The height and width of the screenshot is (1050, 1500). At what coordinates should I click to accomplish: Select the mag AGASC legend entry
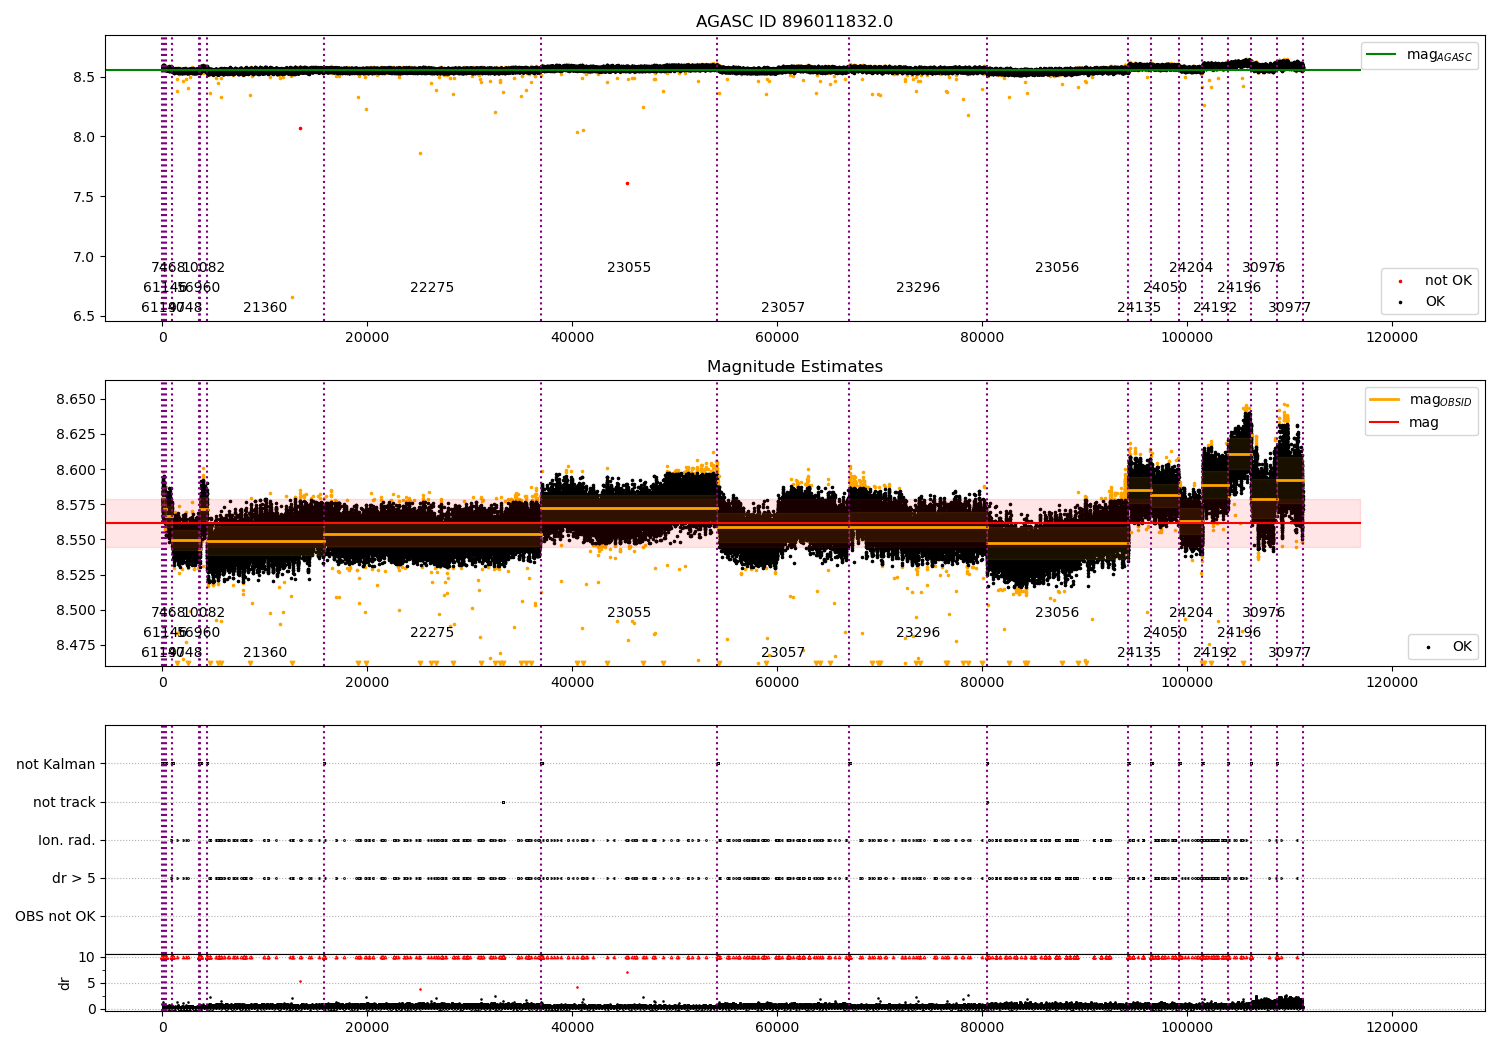pyautogui.click(x=1420, y=55)
